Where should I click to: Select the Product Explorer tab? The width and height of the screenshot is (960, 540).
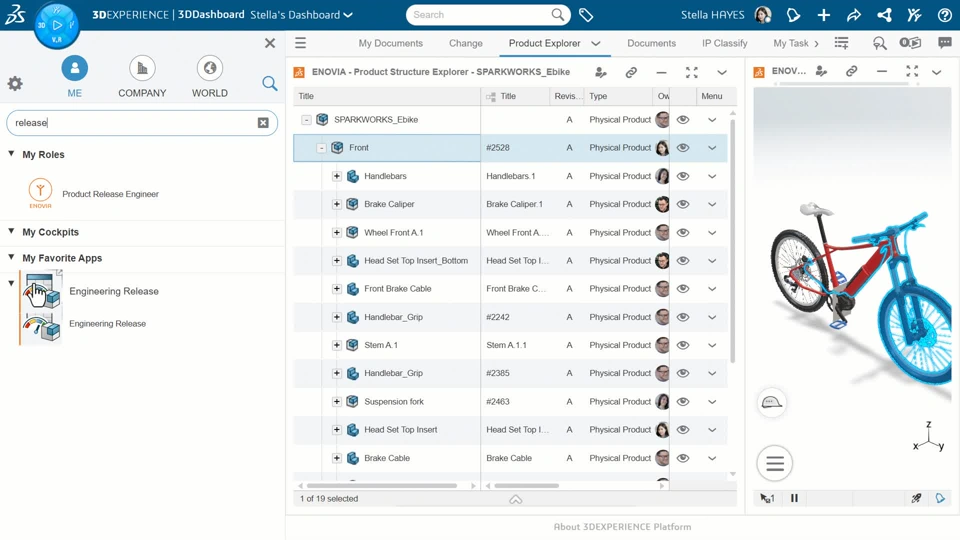544,43
